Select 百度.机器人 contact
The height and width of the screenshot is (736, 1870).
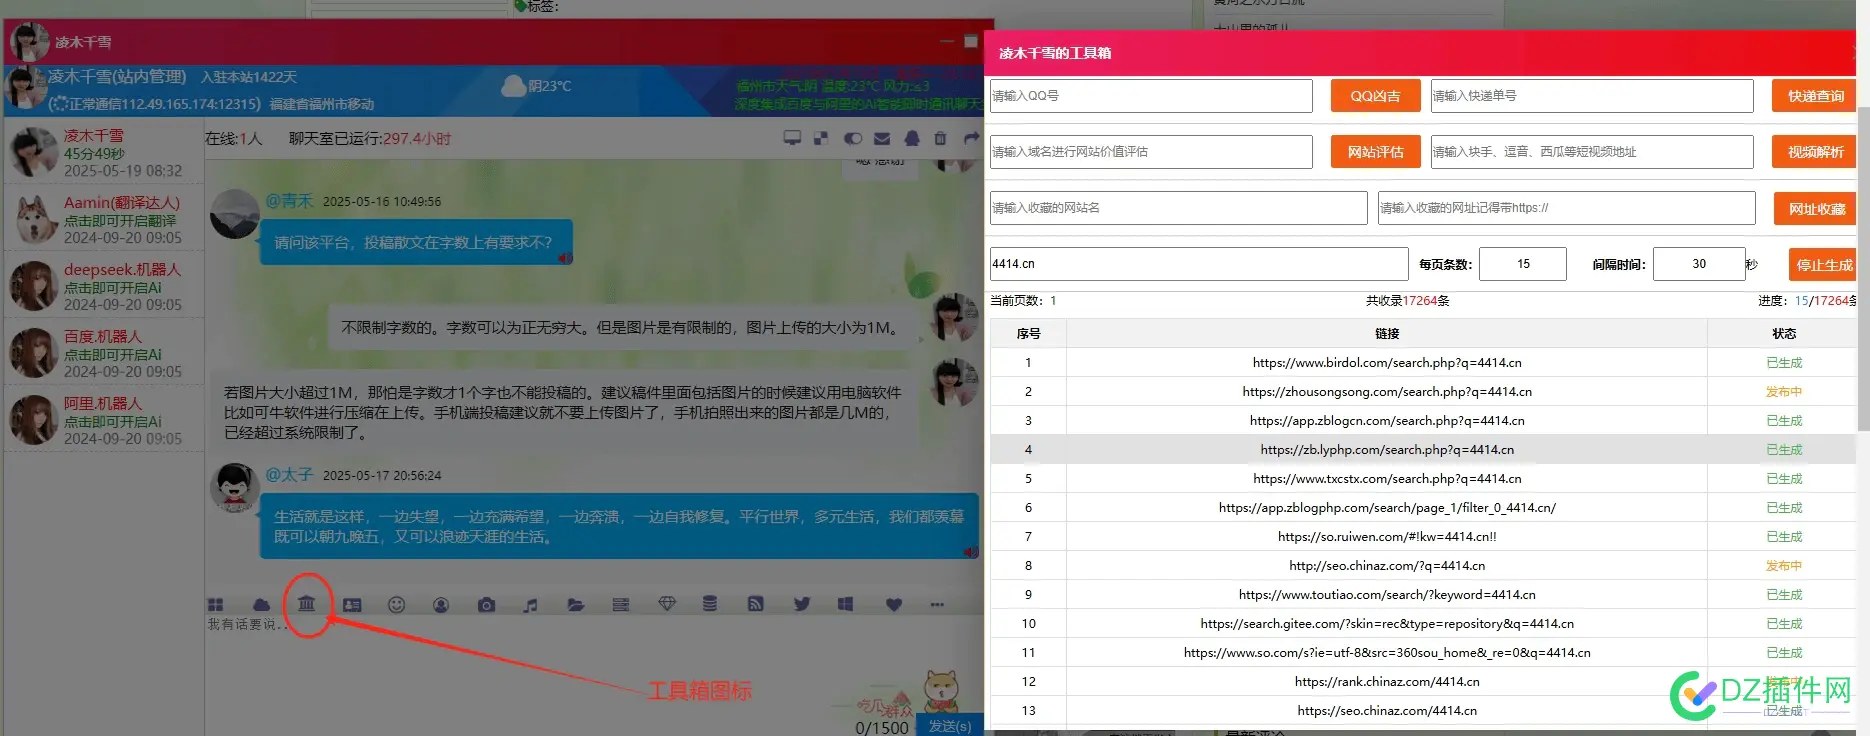pos(104,353)
